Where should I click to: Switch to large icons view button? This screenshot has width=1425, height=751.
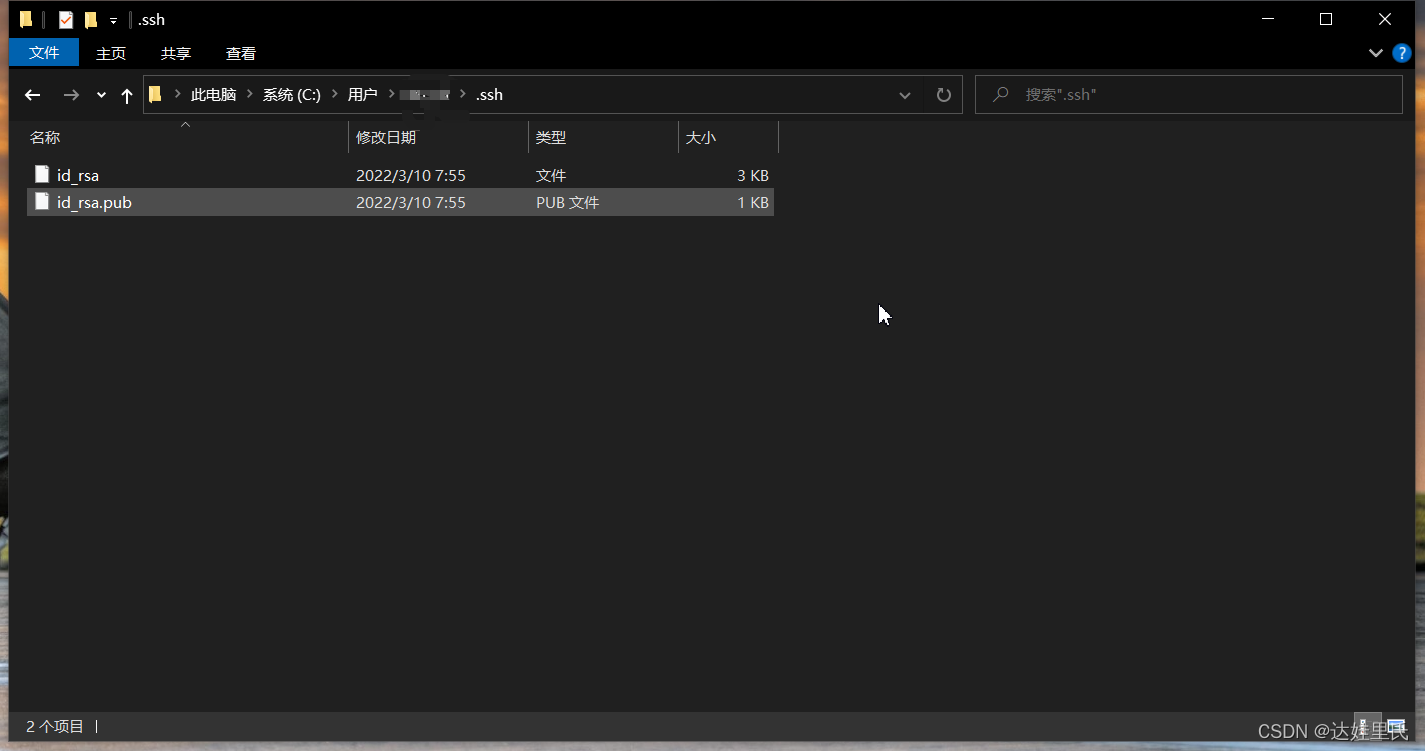[x=1398, y=727]
